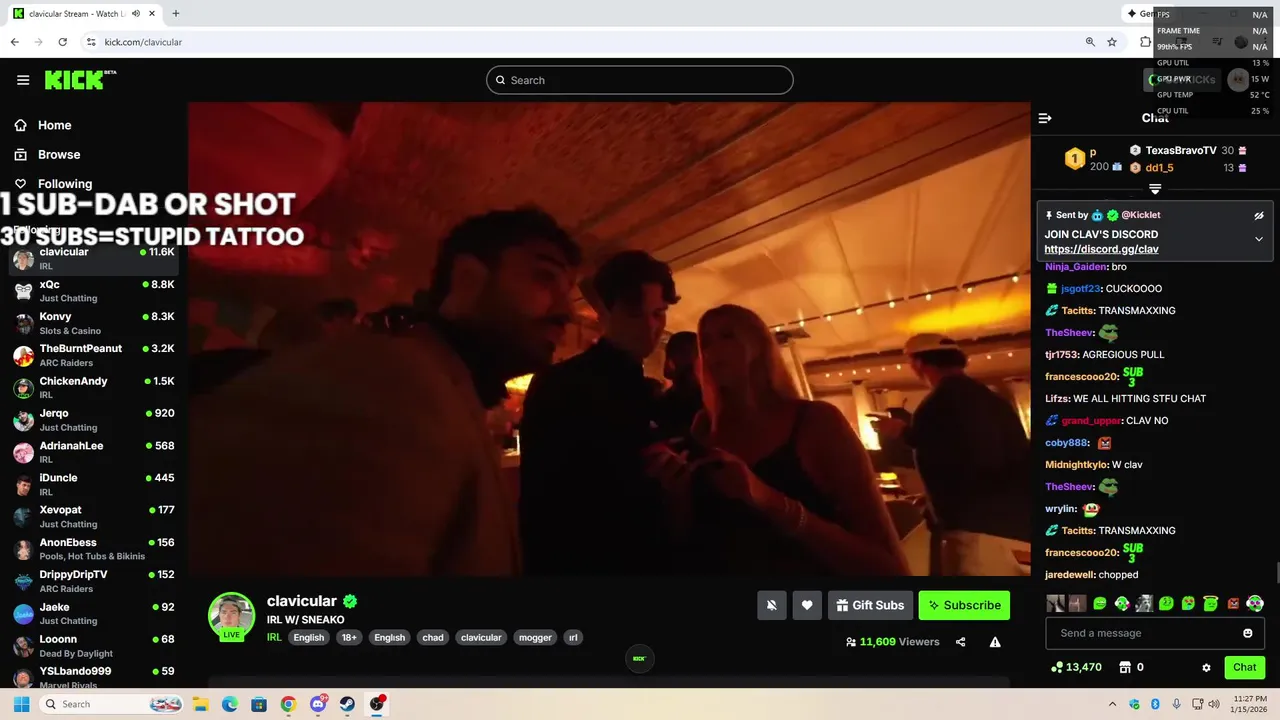Open chat settings gear
Image resolution: width=1280 pixels, height=720 pixels.
[x=1206, y=667]
